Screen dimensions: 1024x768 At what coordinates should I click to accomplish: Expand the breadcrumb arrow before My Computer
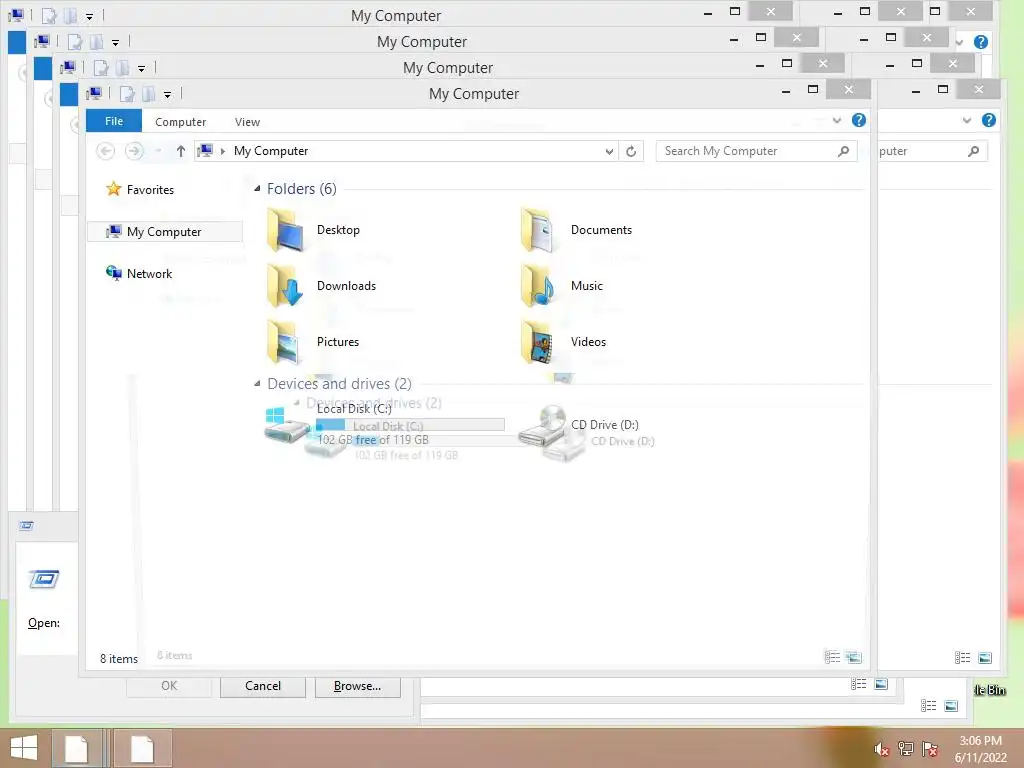click(x=223, y=152)
